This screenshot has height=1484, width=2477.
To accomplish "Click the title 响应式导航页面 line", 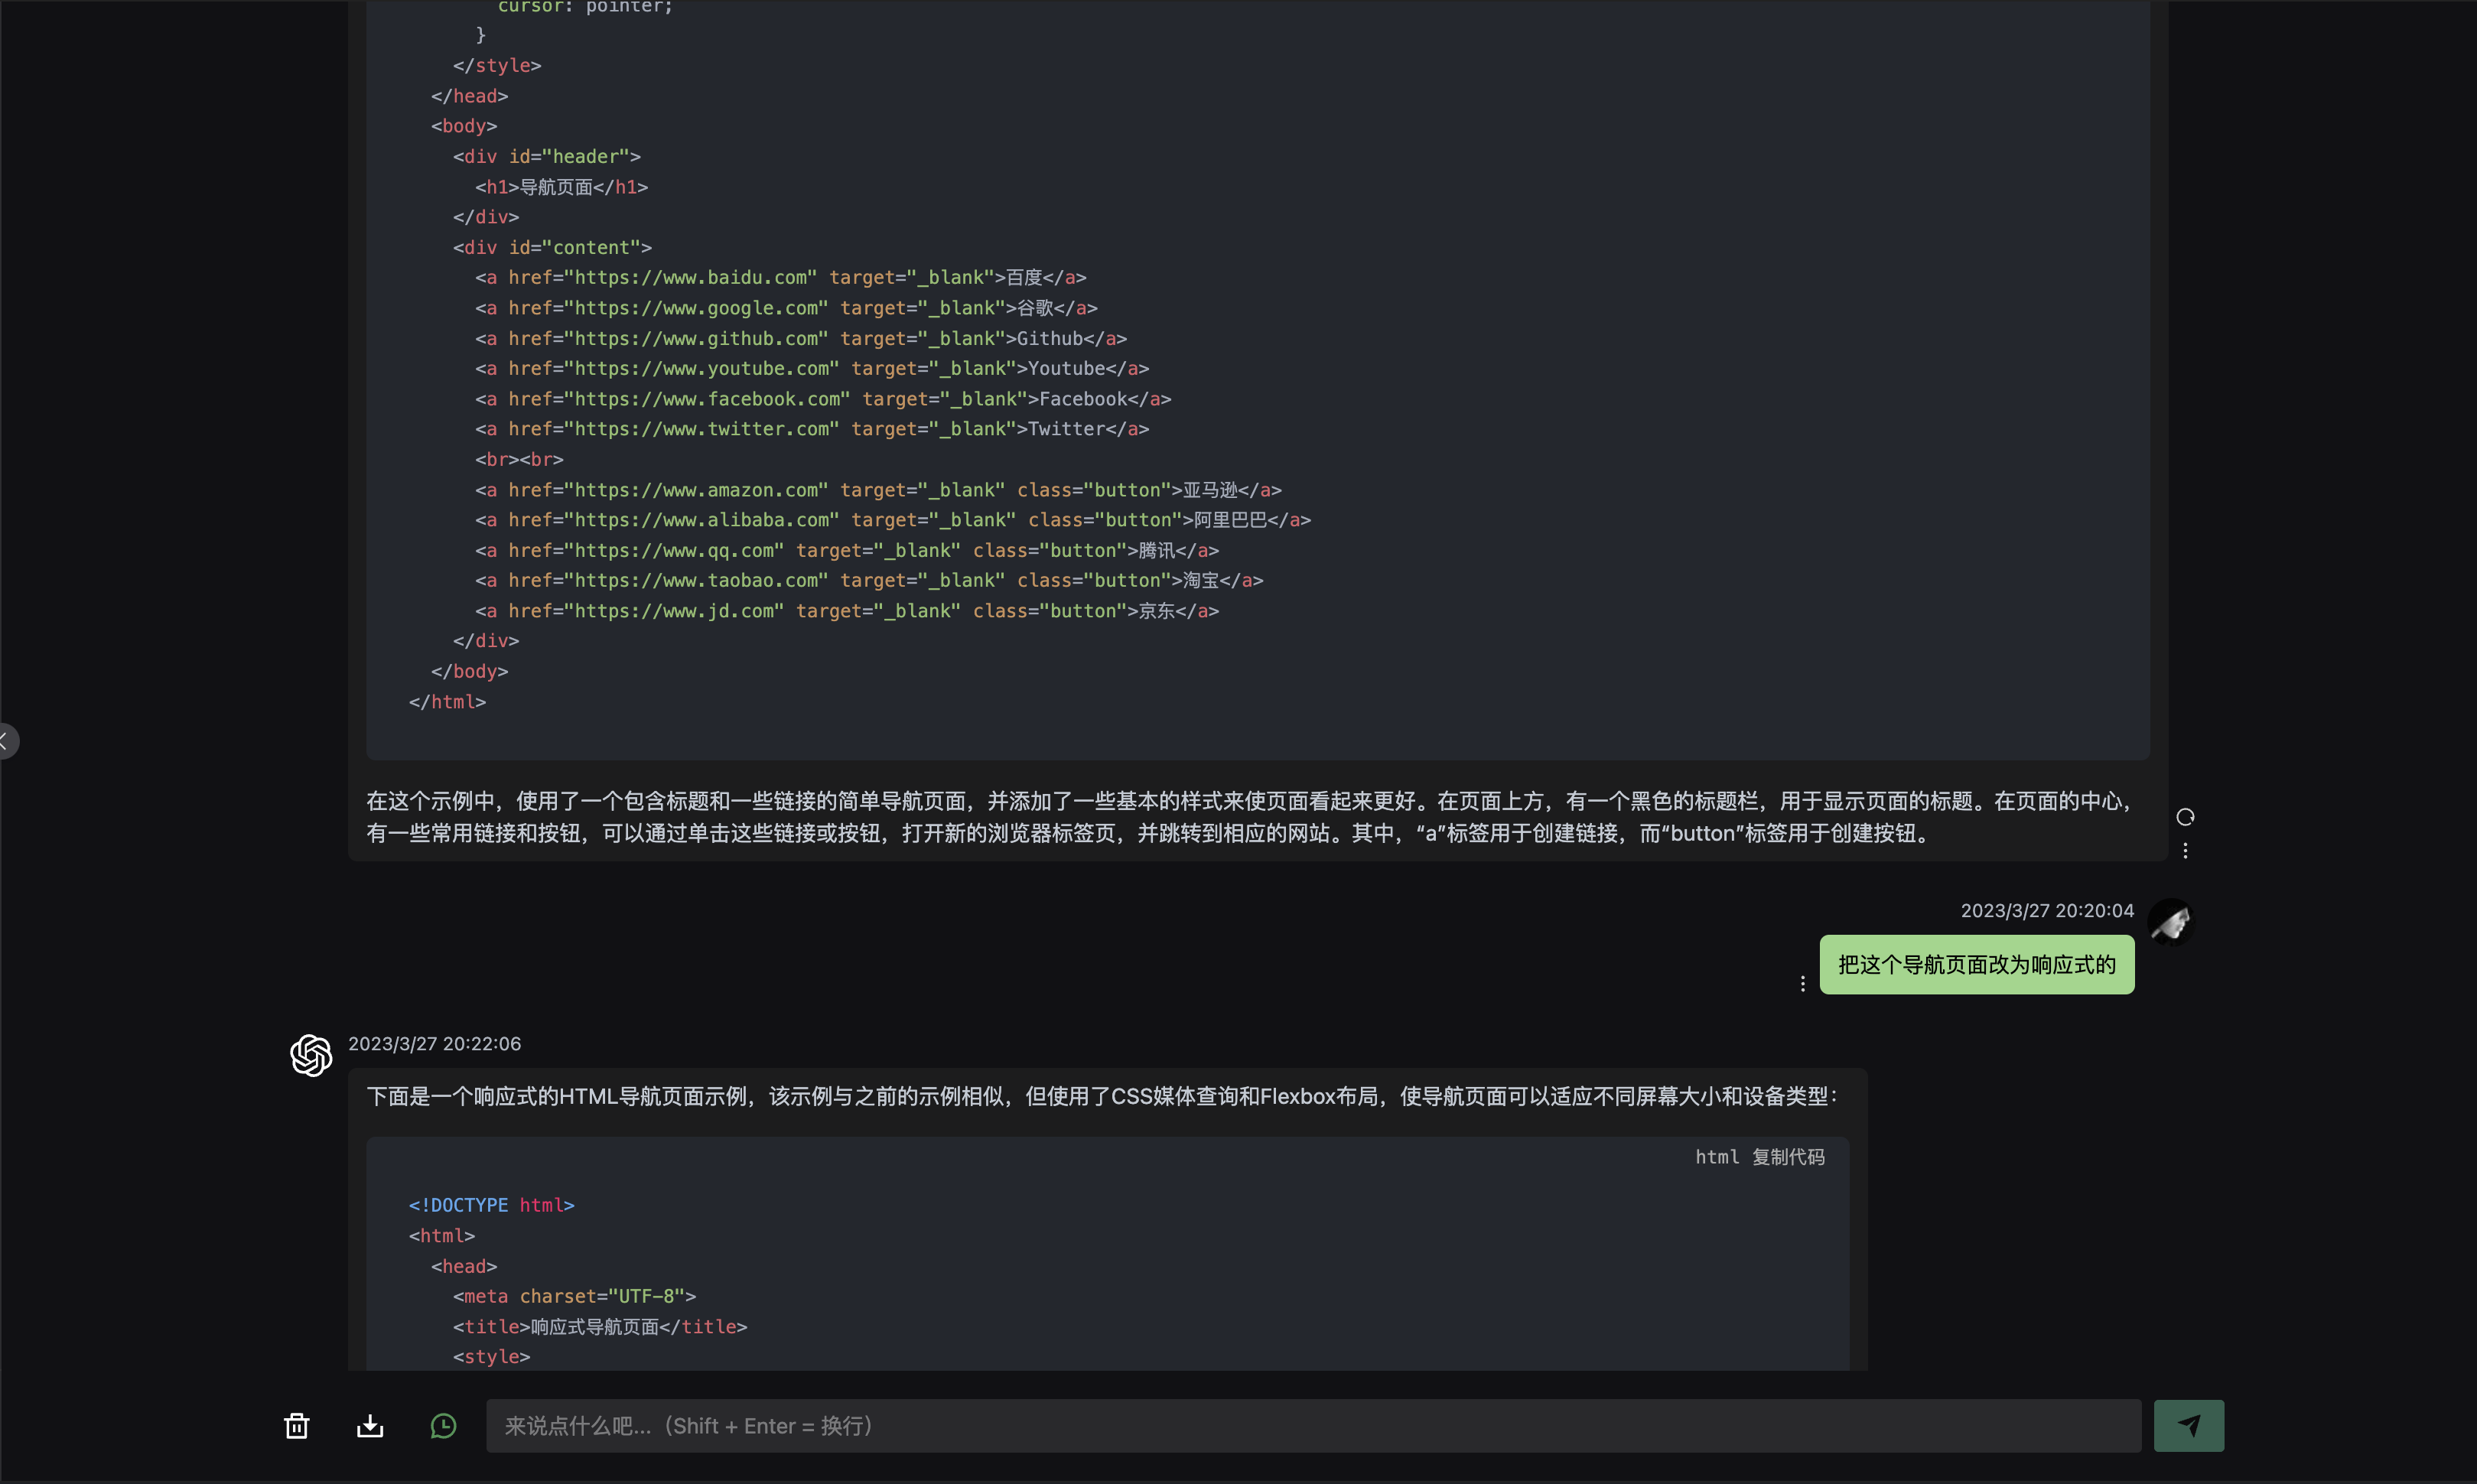I will pos(600,1327).
